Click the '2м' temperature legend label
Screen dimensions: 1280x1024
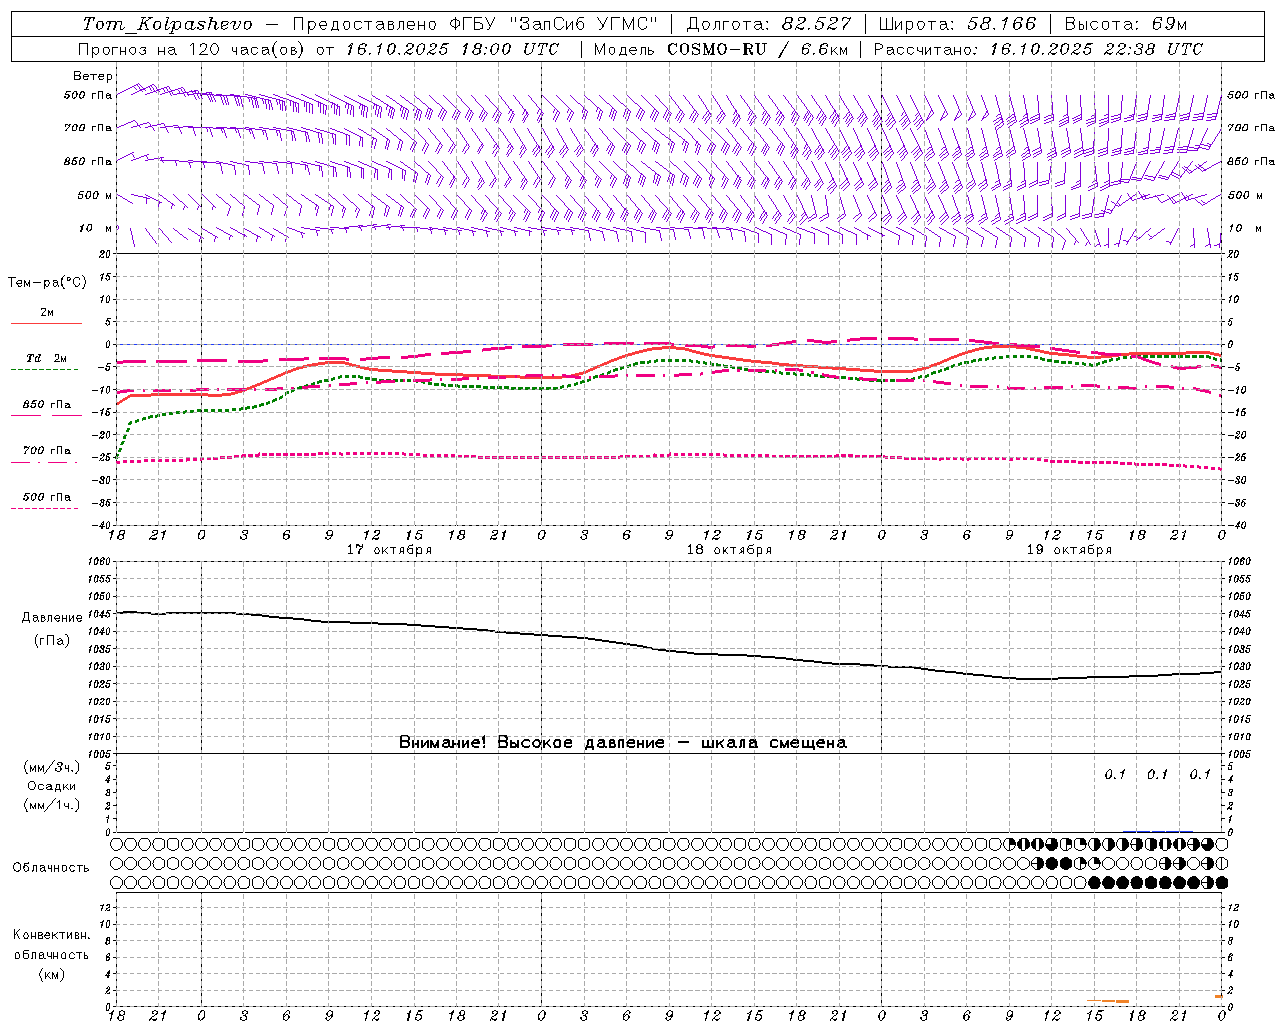tap(47, 312)
